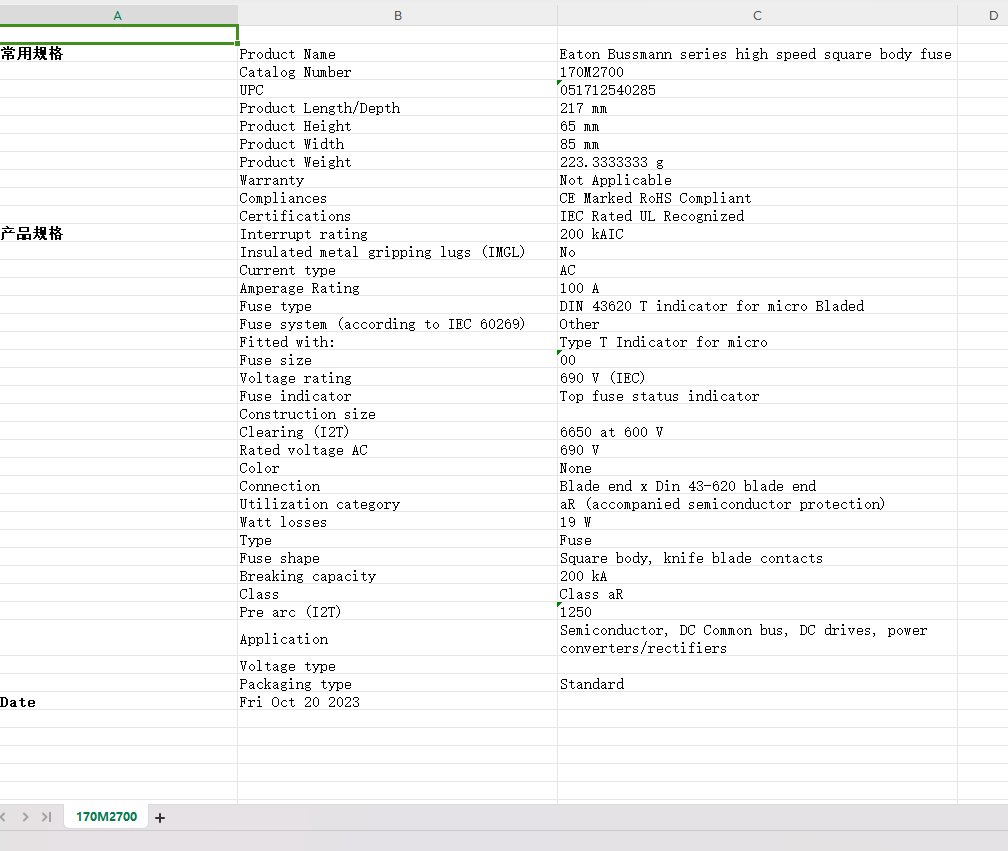Select 'Semiconductor, DC Common bus' cell
This screenshot has height=851, width=1008.
(x=757, y=638)
